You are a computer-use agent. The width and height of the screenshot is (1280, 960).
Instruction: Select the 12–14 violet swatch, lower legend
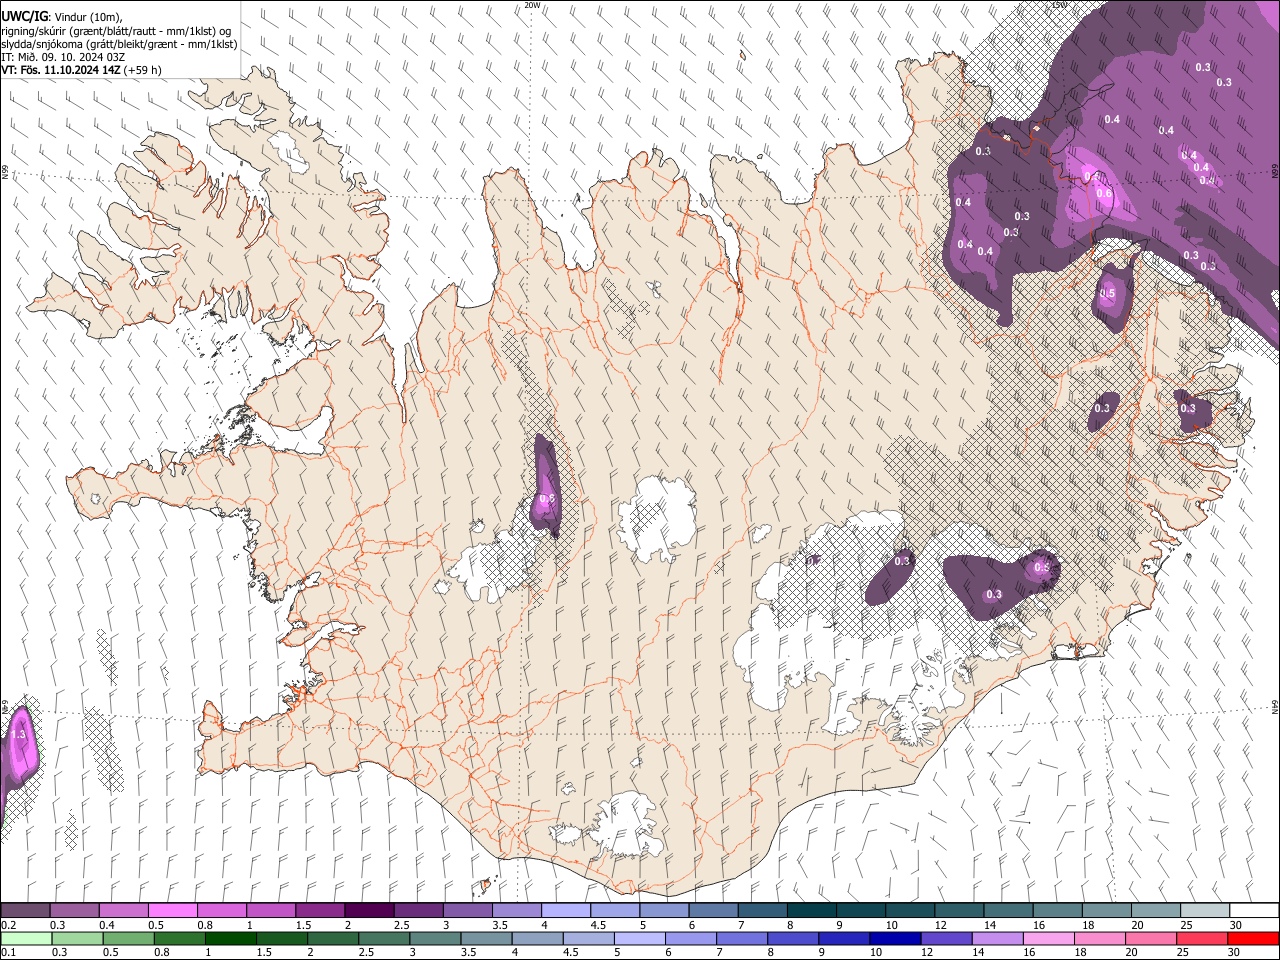pos(946,938)
